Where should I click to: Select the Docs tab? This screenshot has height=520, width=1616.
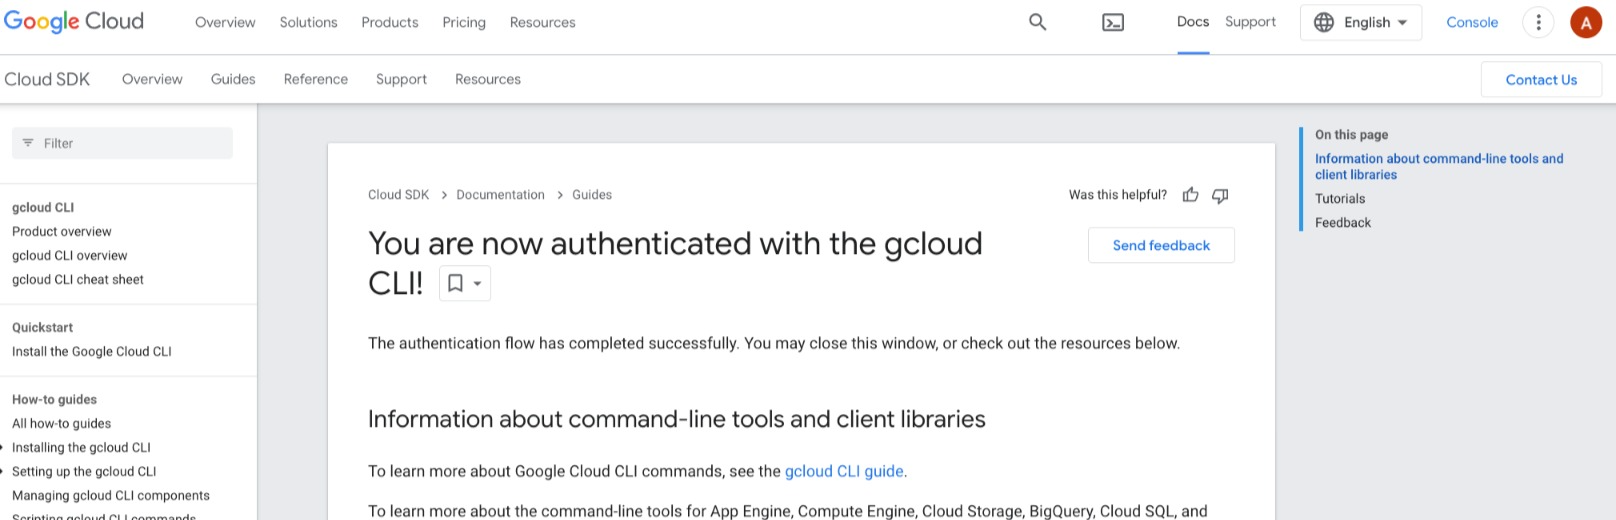1193,22
